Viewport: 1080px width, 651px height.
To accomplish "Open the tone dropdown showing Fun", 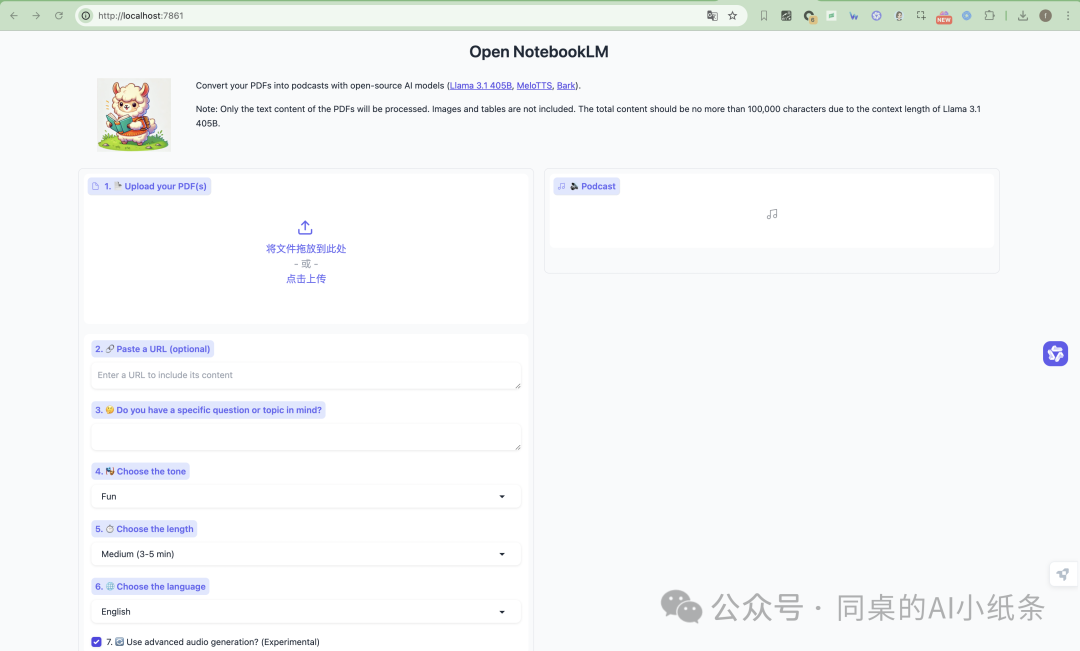I will (x=306, y=496).
